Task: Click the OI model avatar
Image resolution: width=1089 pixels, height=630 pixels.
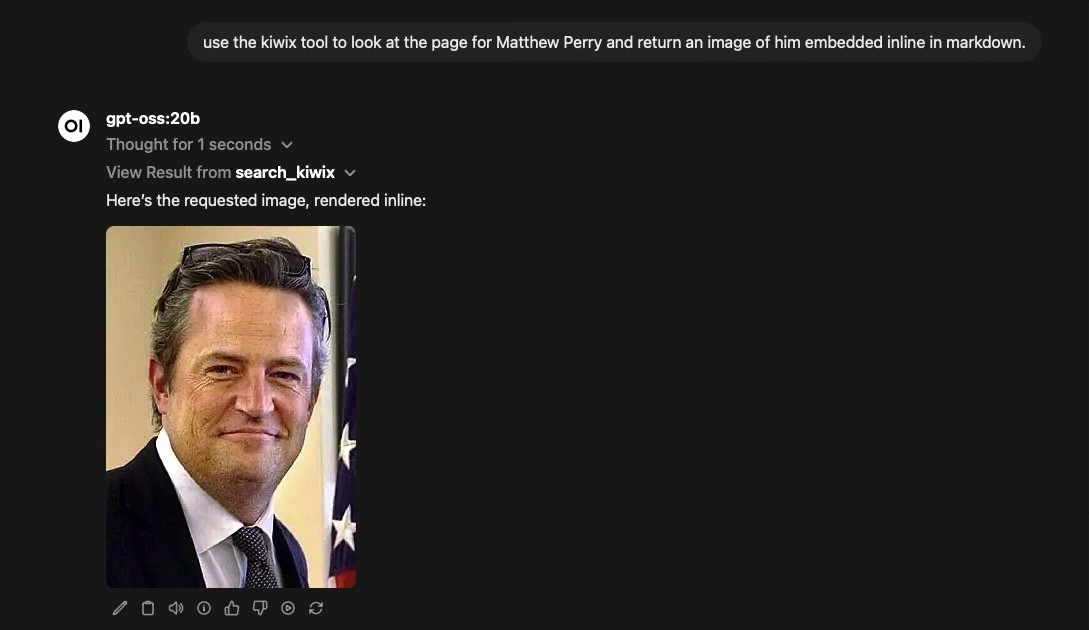Action: click(74, 126)
